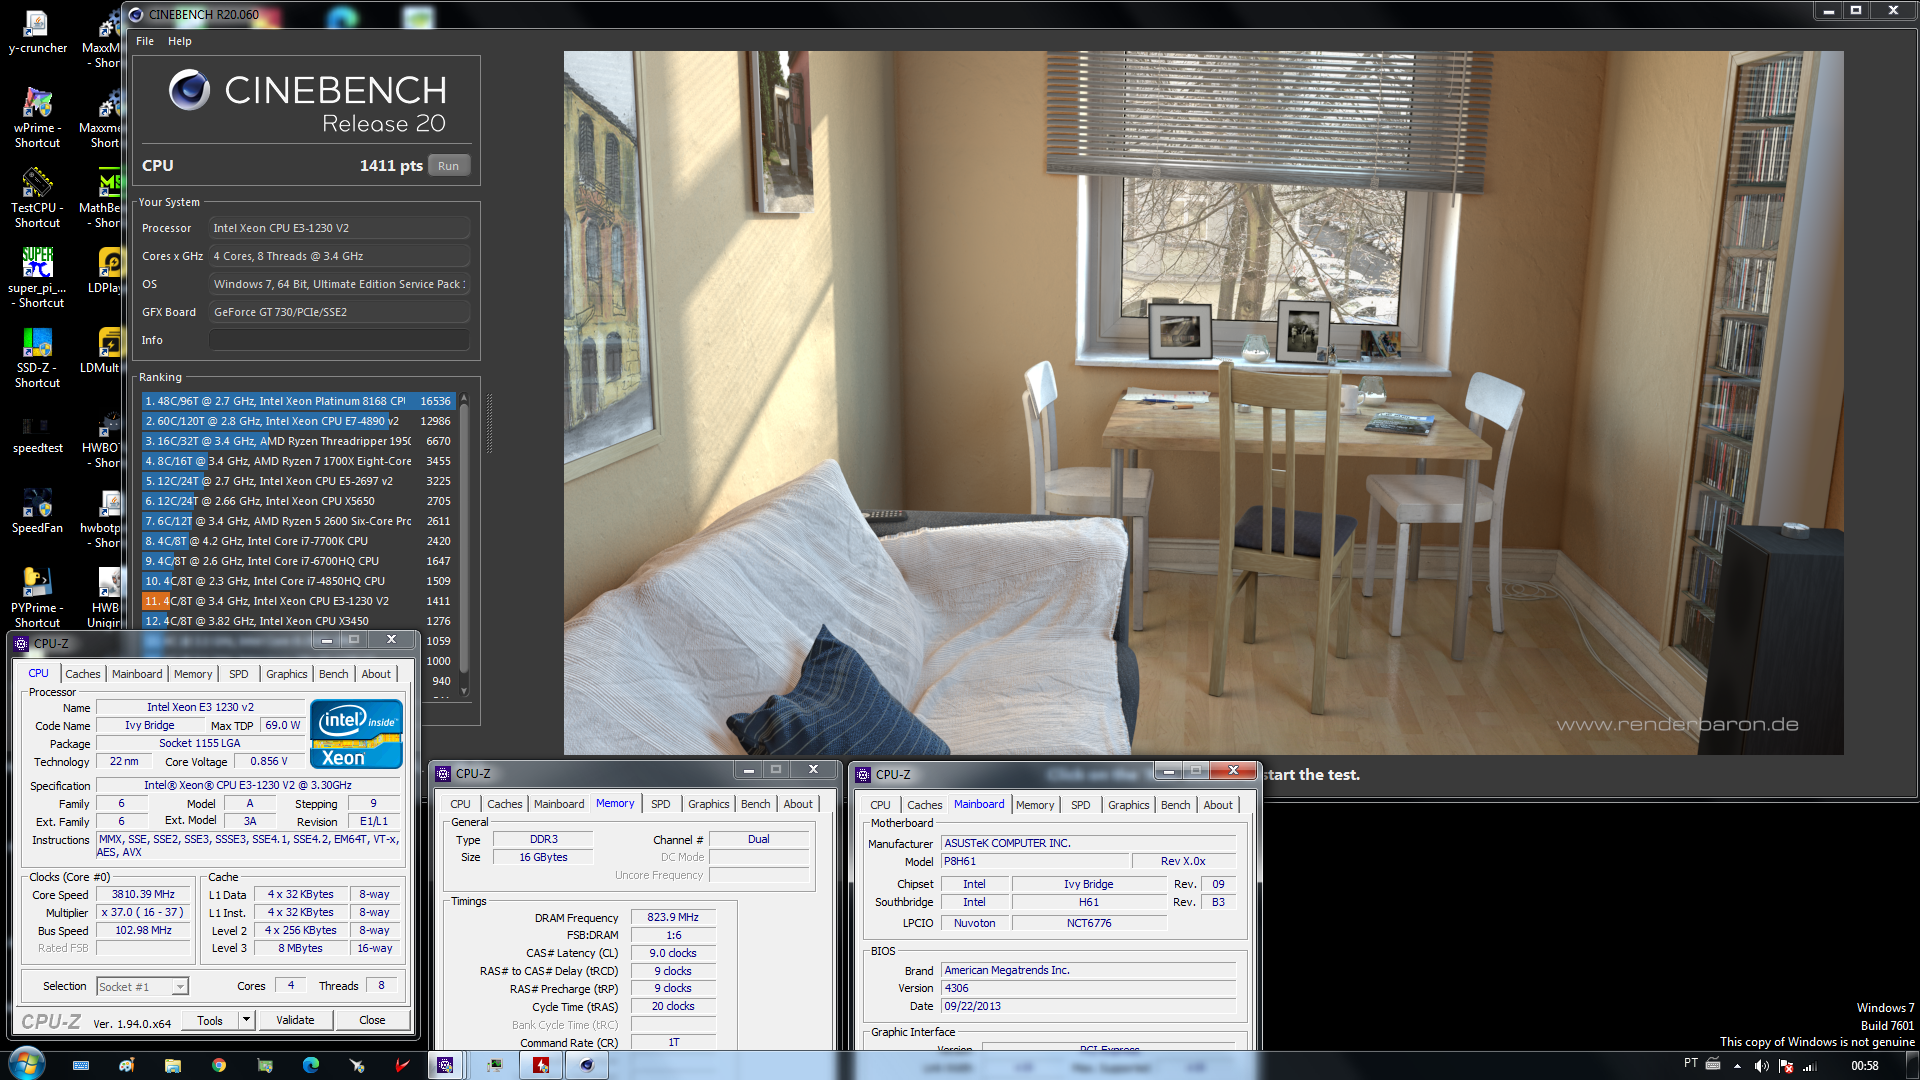1920x1080 pixels.
Task: Launch Google Chrome from the taskbar
Action: point(219,1065)
